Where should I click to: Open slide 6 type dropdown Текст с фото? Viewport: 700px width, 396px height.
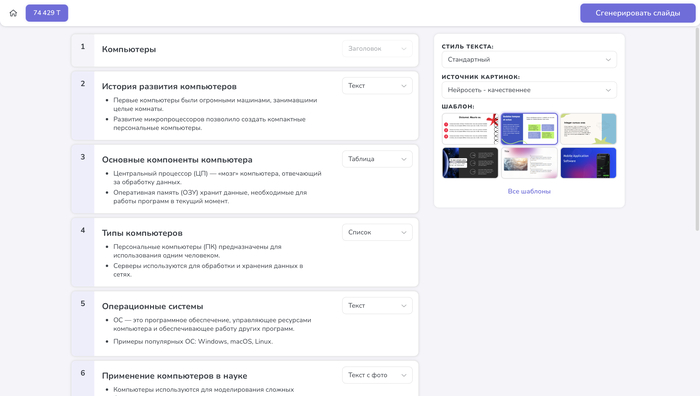(377, 375)
